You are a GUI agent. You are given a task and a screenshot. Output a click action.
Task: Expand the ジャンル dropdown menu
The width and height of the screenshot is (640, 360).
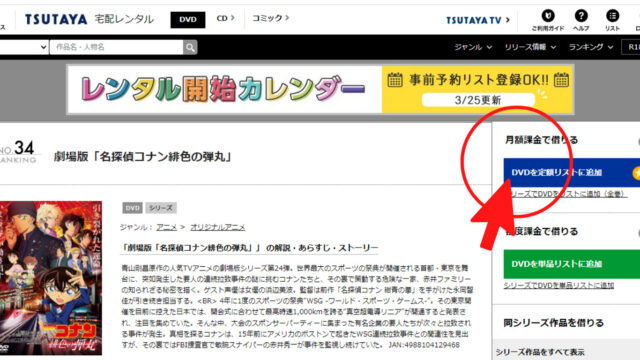point(473,47)
